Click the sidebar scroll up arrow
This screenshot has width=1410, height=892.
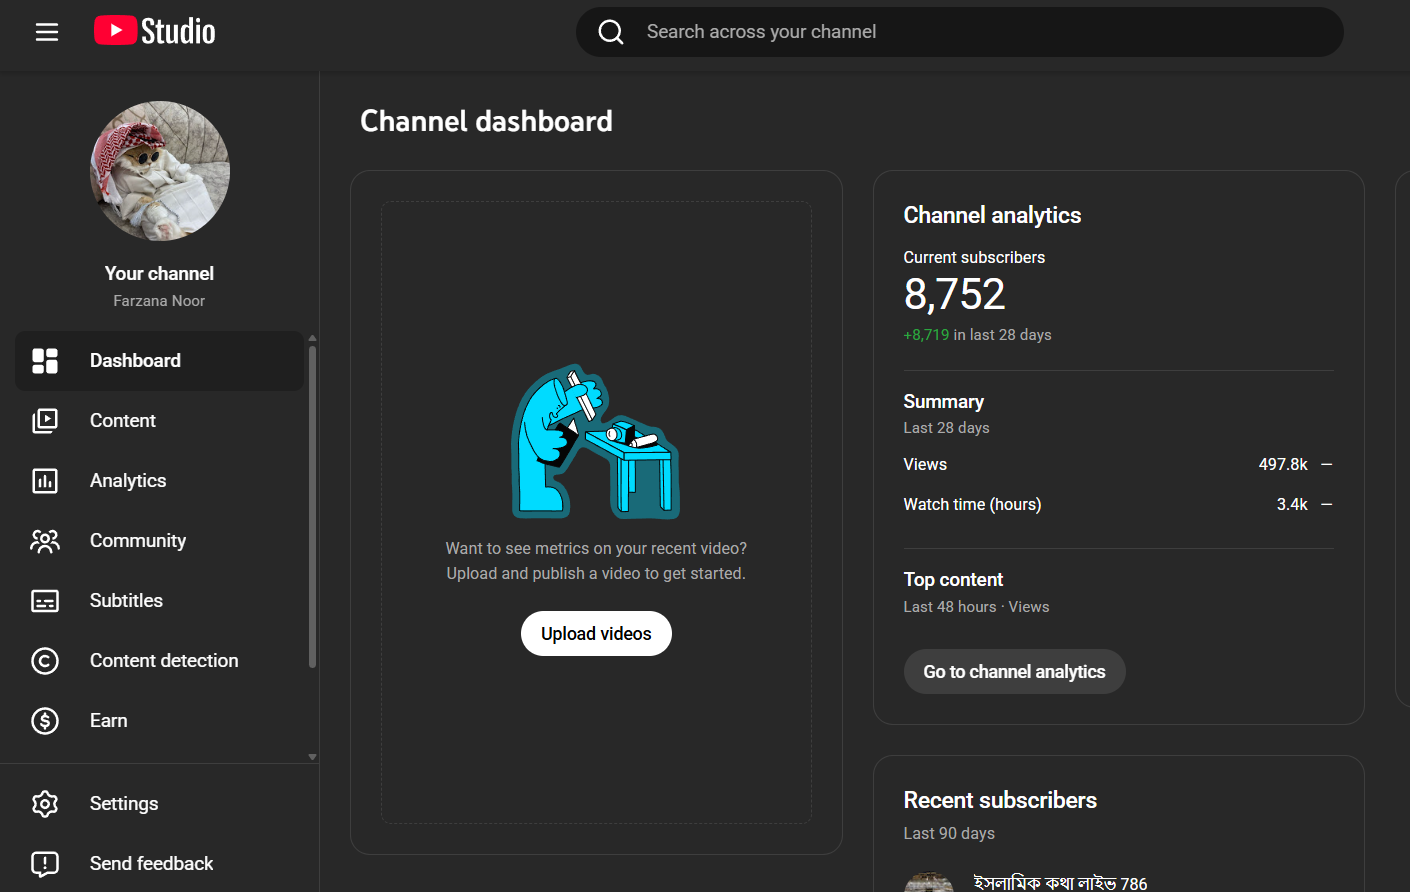tap(312, 339)
